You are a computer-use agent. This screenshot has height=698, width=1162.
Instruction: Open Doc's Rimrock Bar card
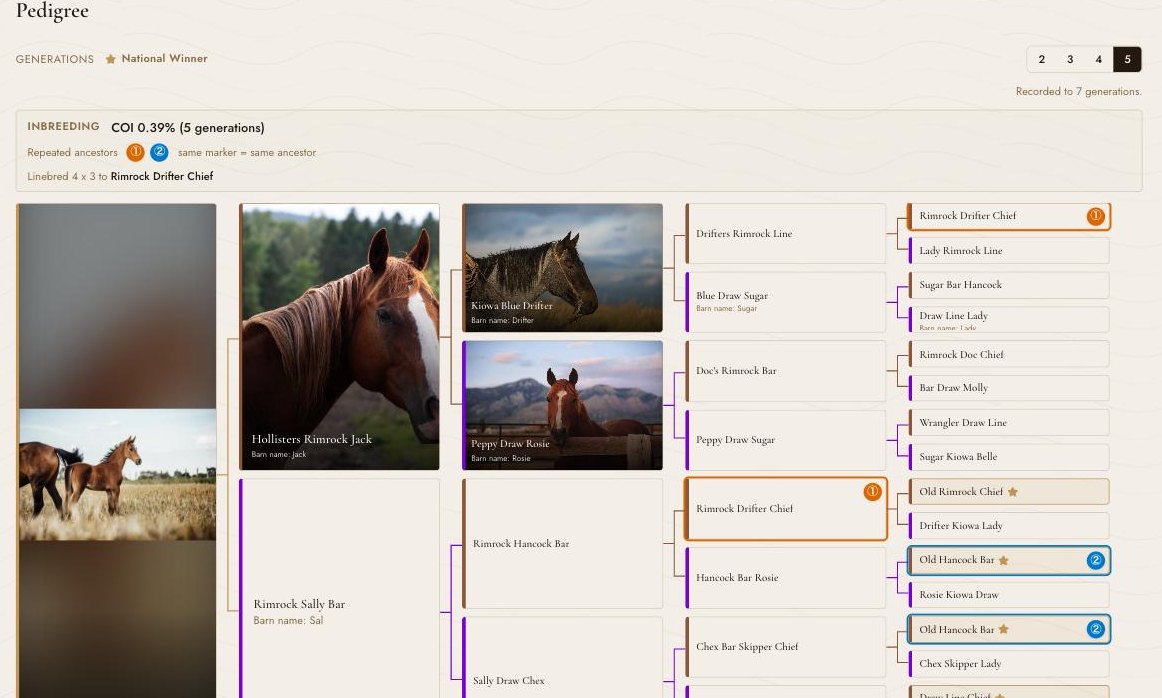pos(786,370)
